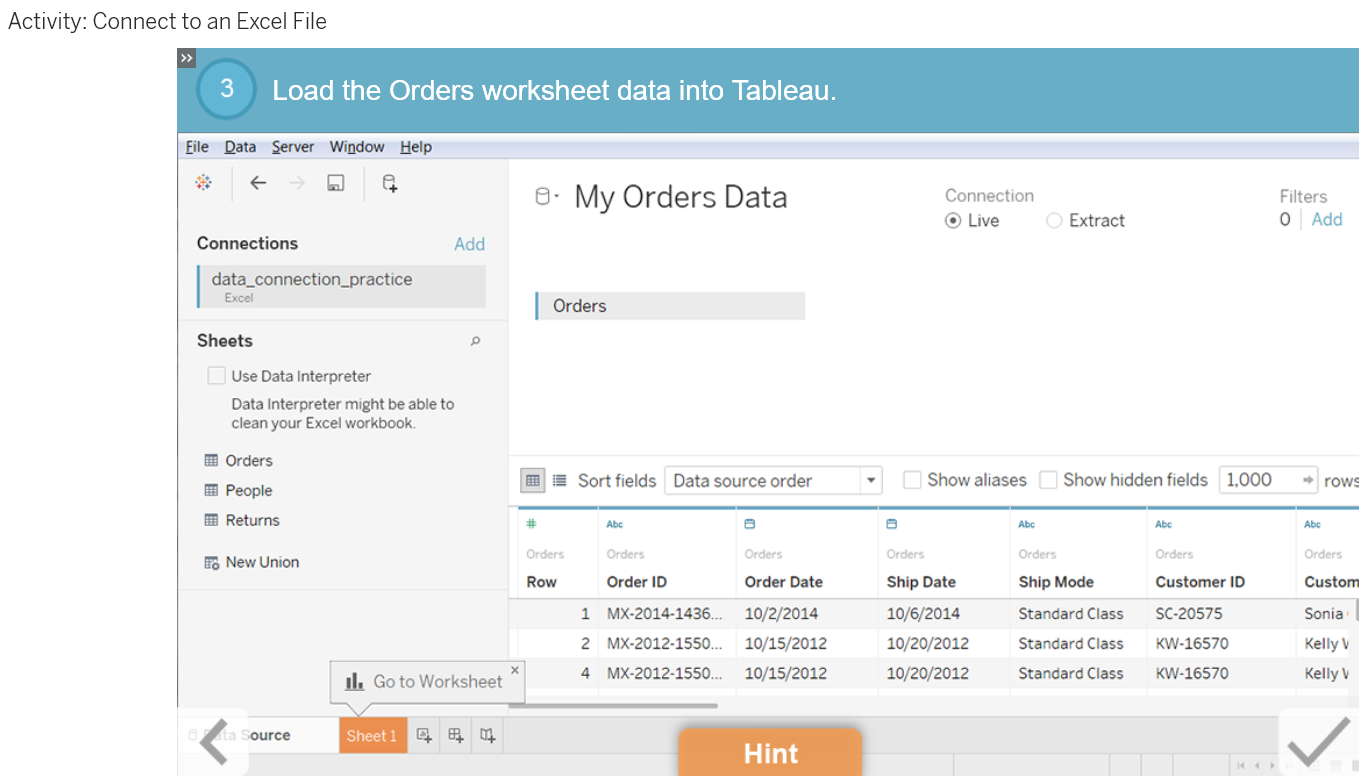Click the checkmark icon at bottom right
This screenshot has width=1359, height=781.
(1318, 742)
